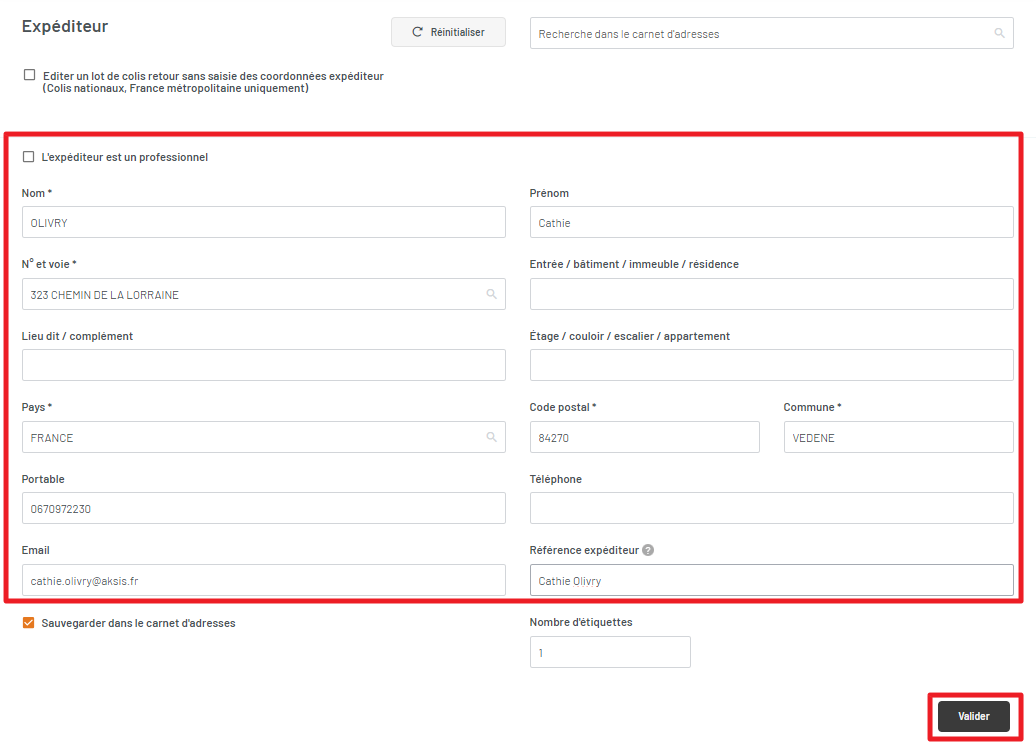The image size is (1036, 752).
Task: Click the Code postal field 84270
Action: [645, 437]
